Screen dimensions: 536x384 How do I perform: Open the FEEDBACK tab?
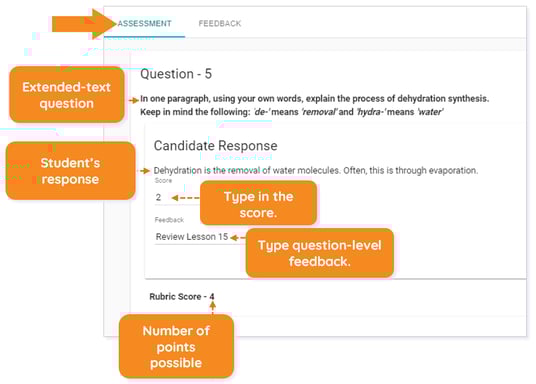(x=220, y=24)
